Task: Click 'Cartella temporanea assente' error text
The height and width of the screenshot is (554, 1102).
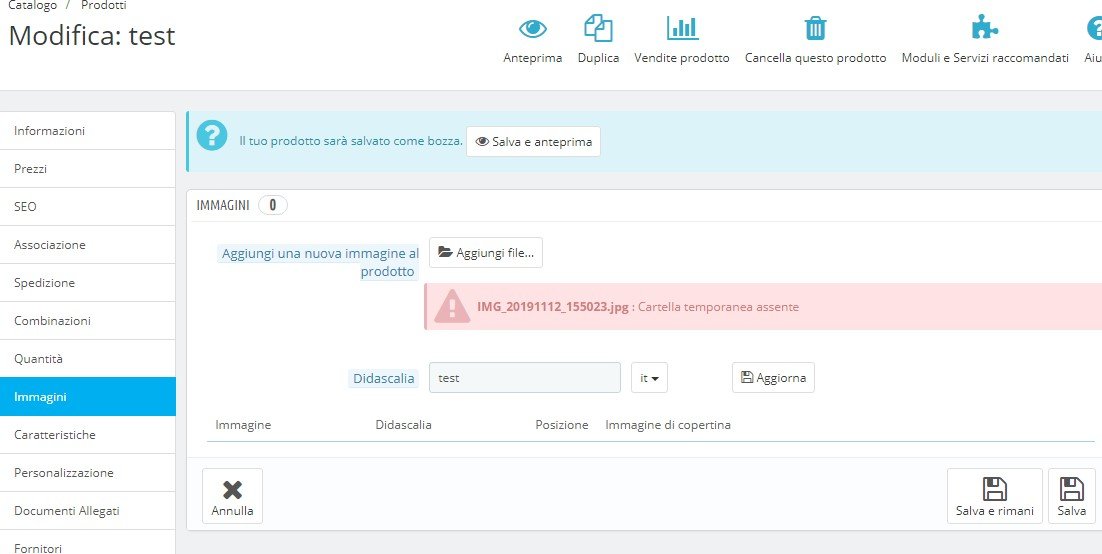Action: tap(718, 307)
